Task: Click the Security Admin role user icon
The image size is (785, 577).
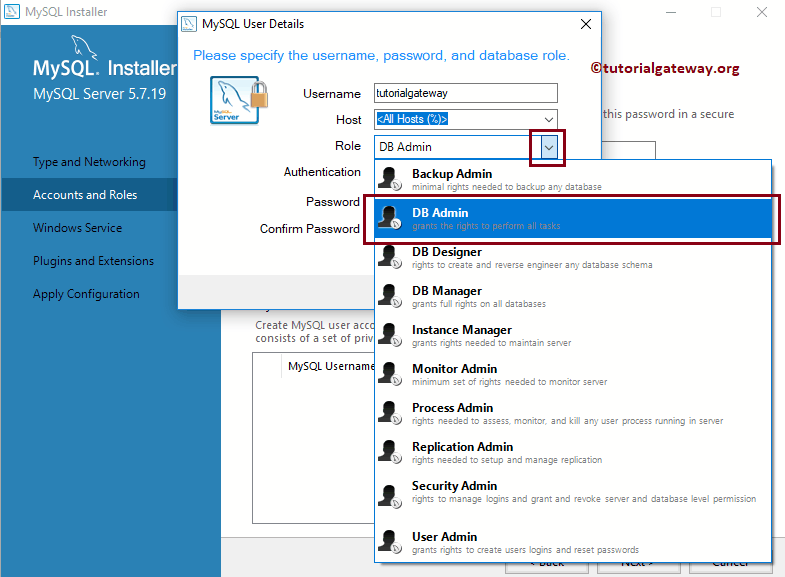Action: [x=390, y=496]
